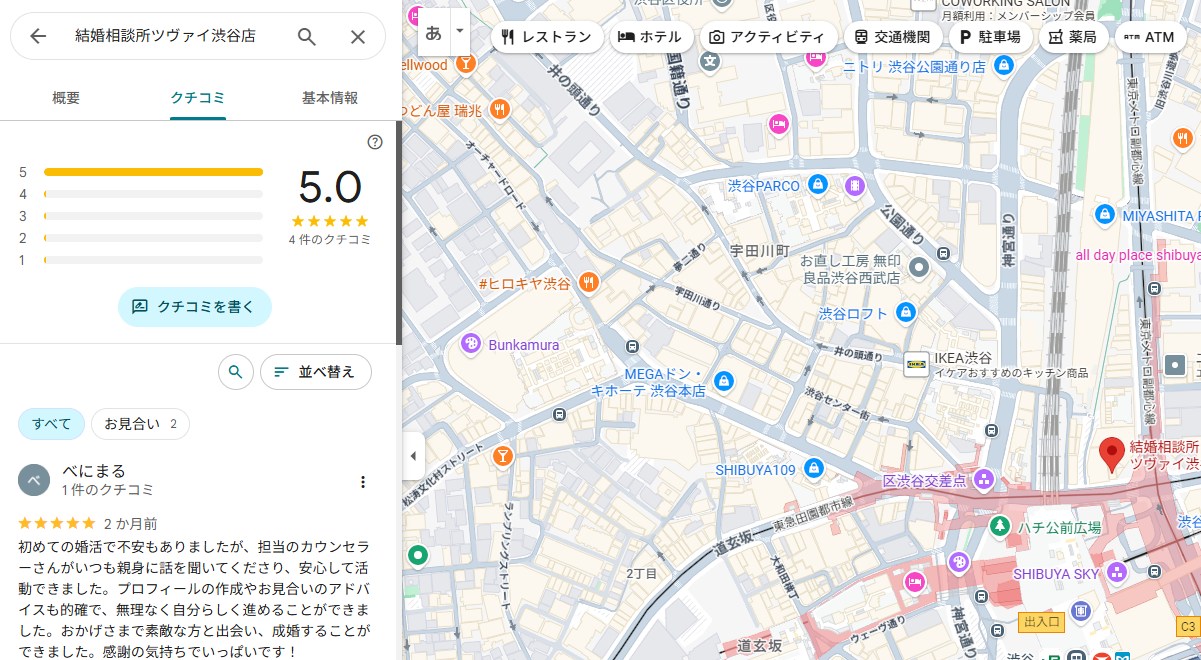1201x660 pixels.
Task: Open the rating help question-mark icon
Action: (x=375, y=142)
